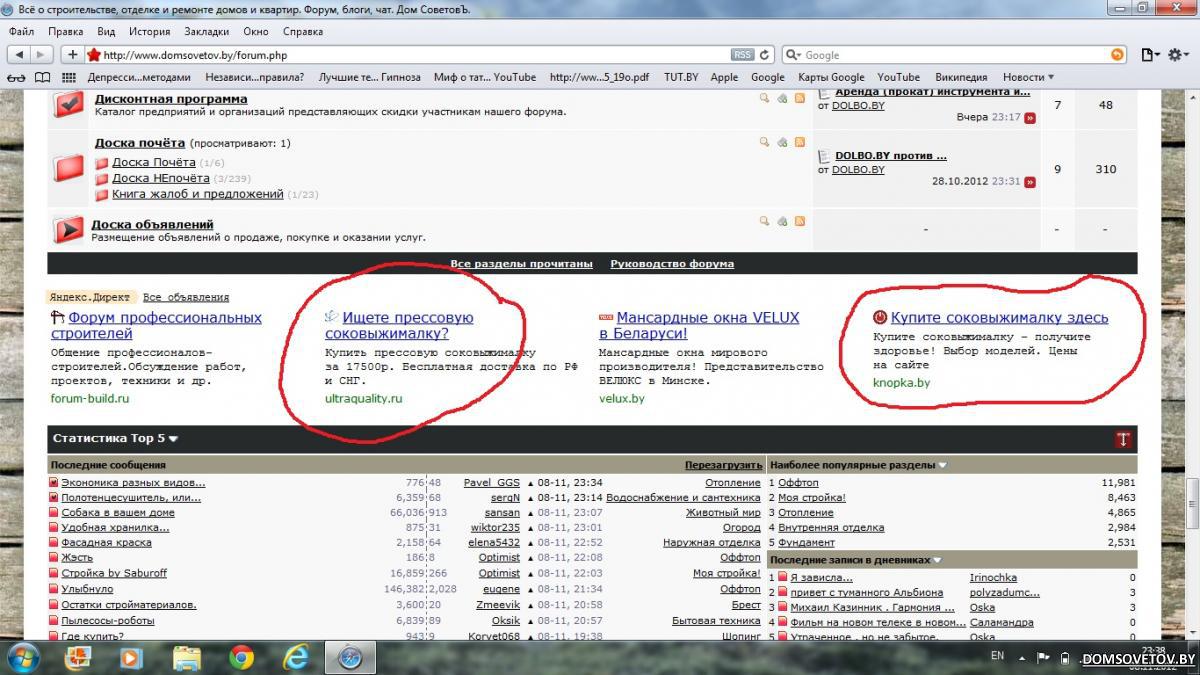The image size is (1200, 675).
Task: Open the Top Sites grid icon
Action: [x=69, y=77]
